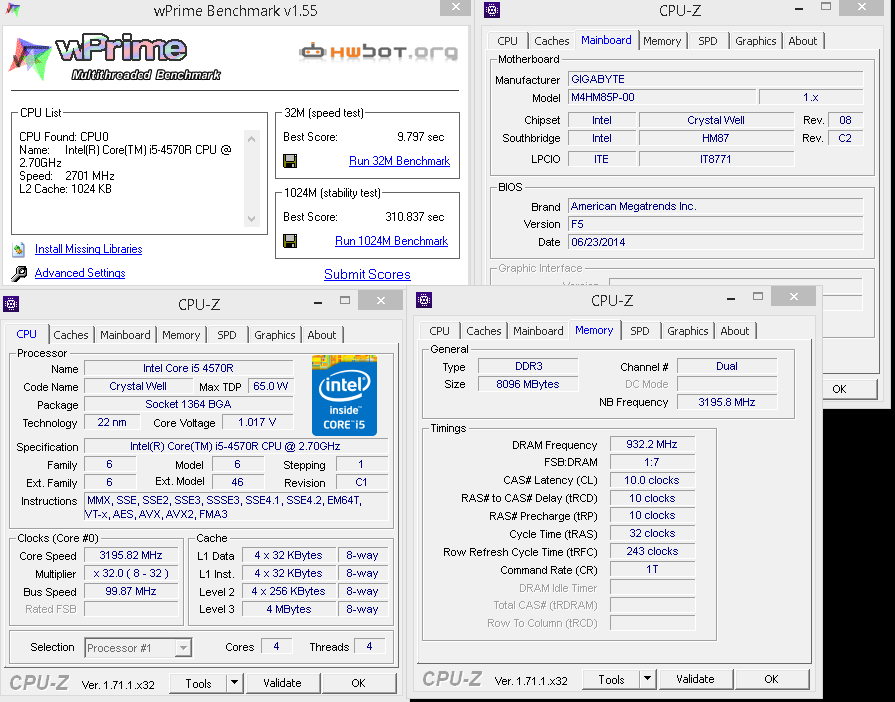895x702 pixels.
Task: Open the About tab in the Mainboard window
Action: (x=803, y=41)
